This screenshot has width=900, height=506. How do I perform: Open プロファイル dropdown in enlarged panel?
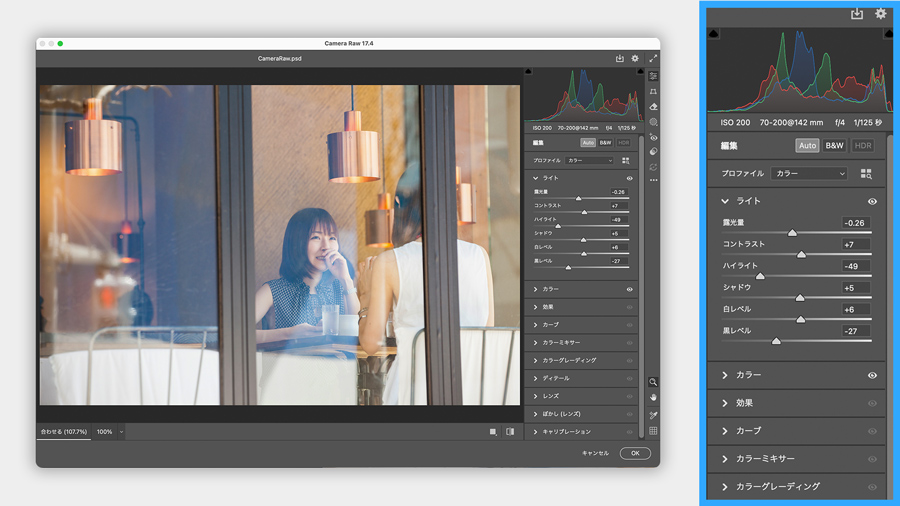[x=809, y=173]
